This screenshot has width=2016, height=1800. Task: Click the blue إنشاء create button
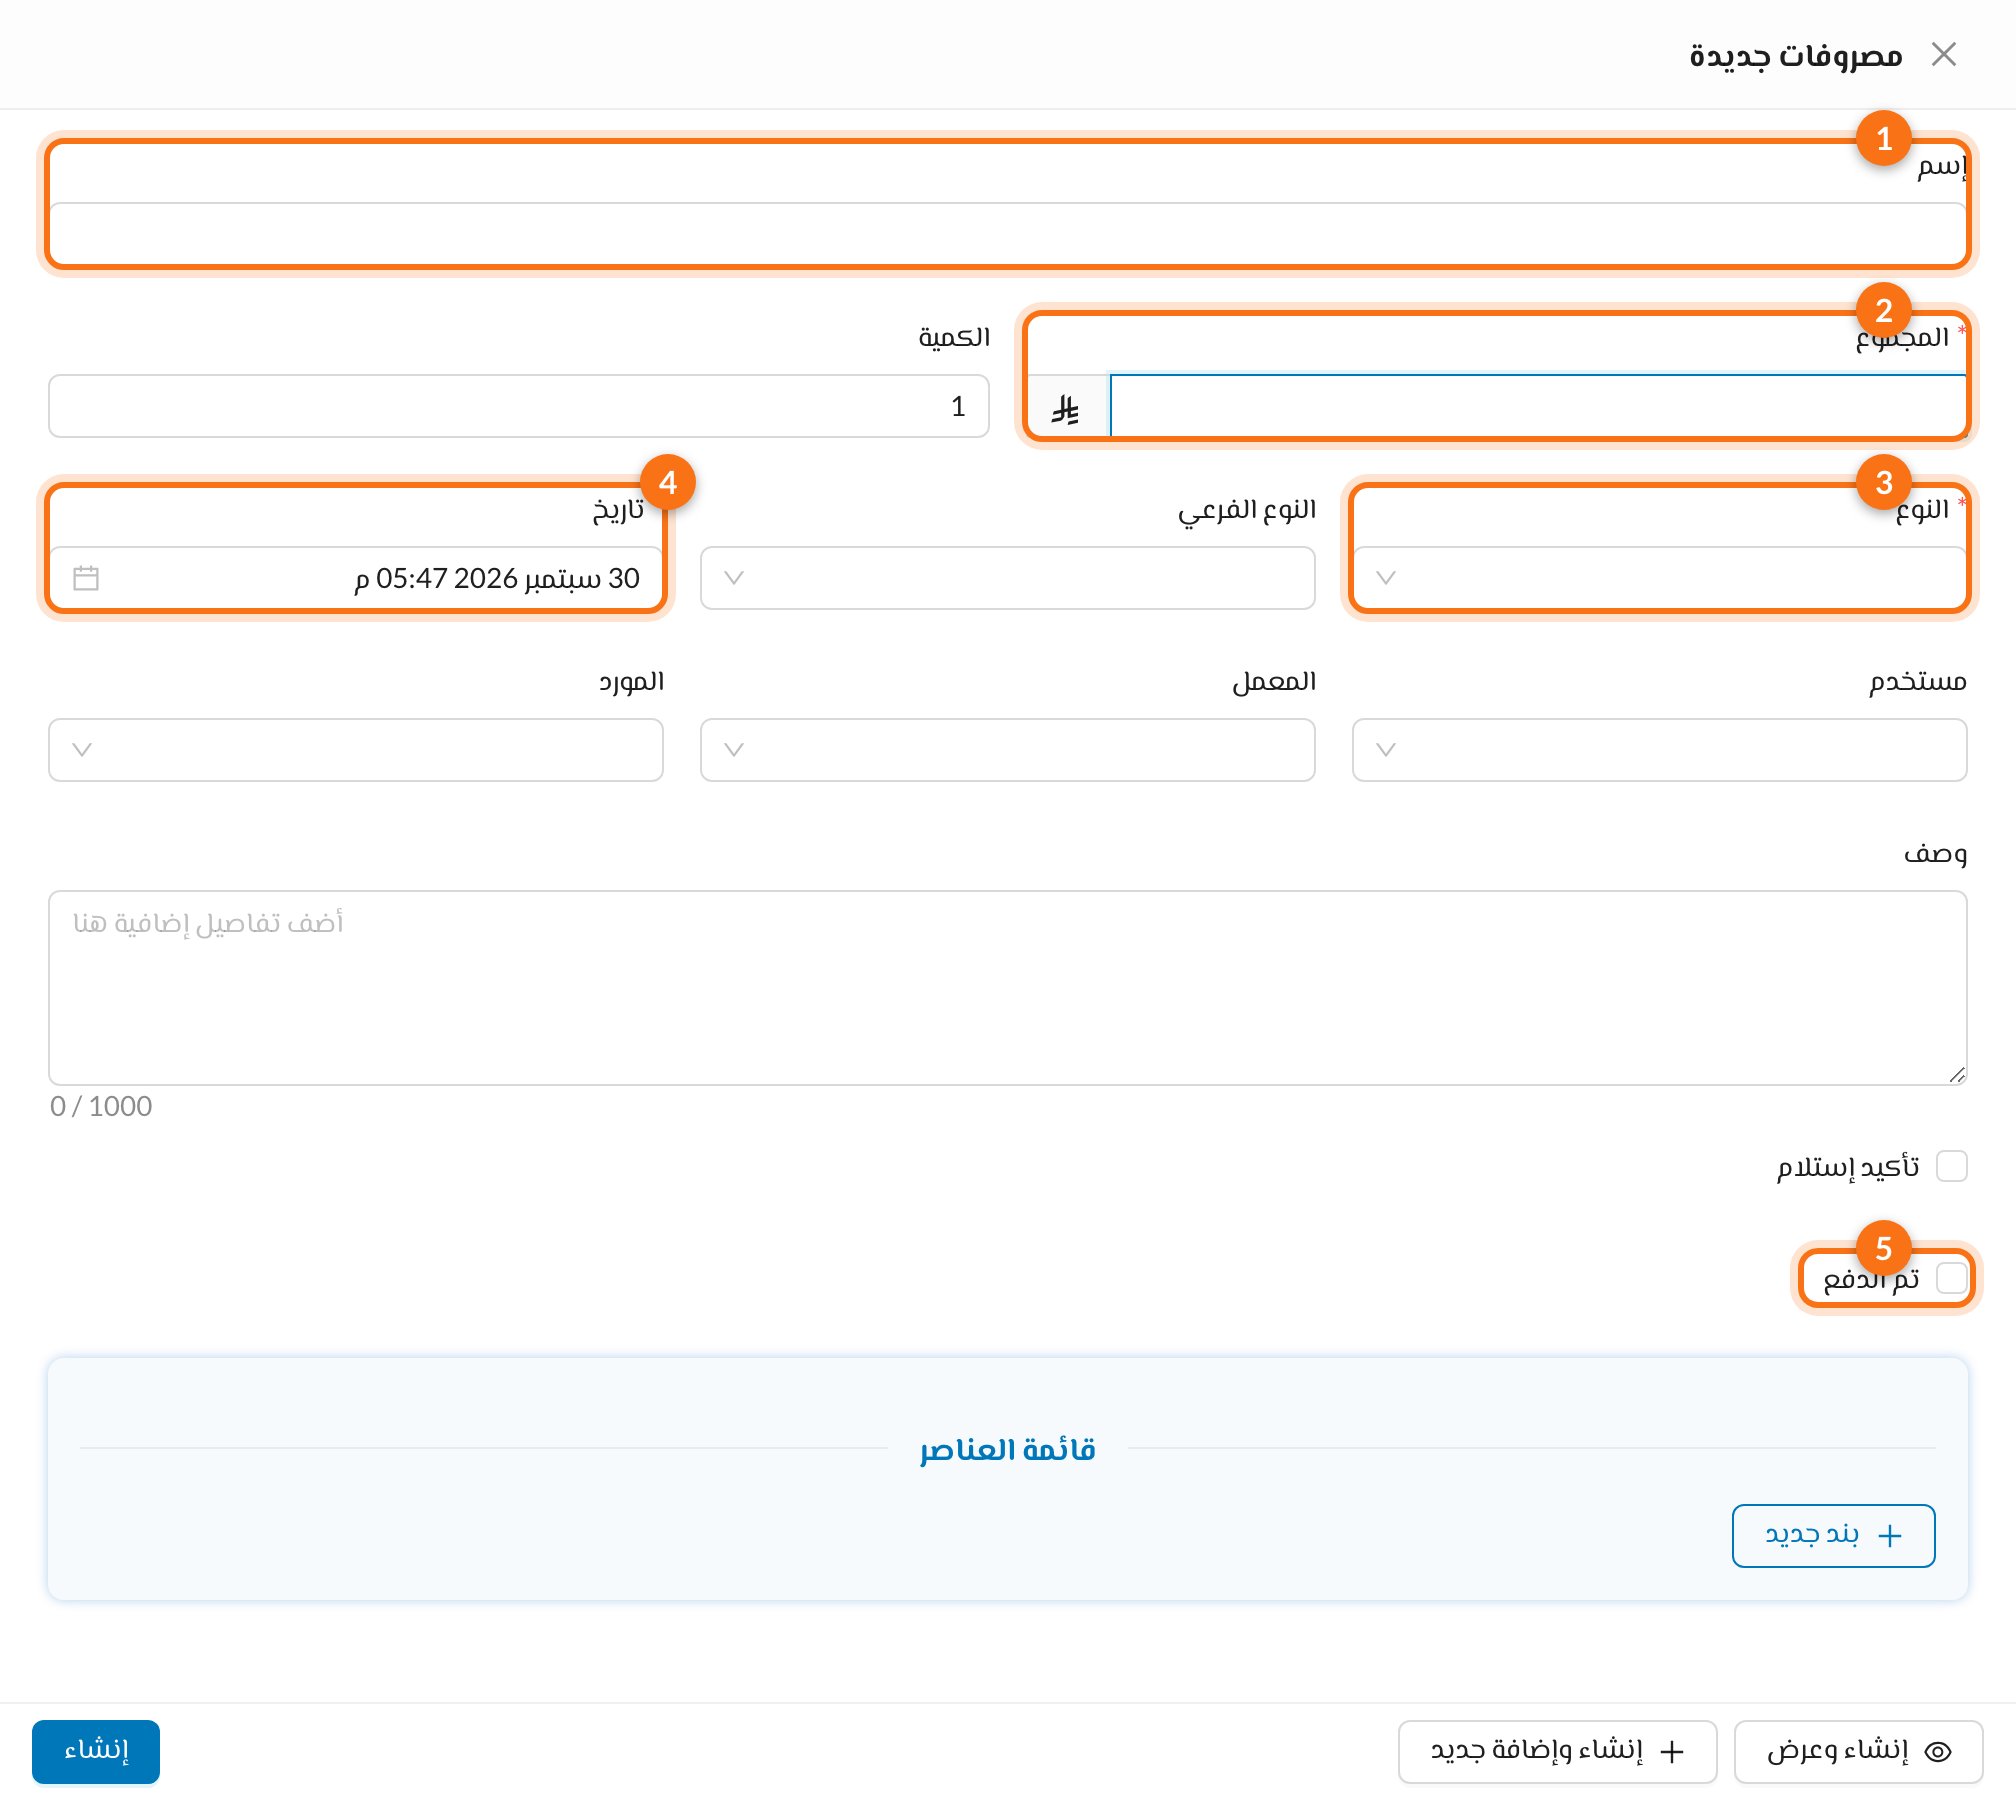pyautogui.click(x=96, y=1751)
